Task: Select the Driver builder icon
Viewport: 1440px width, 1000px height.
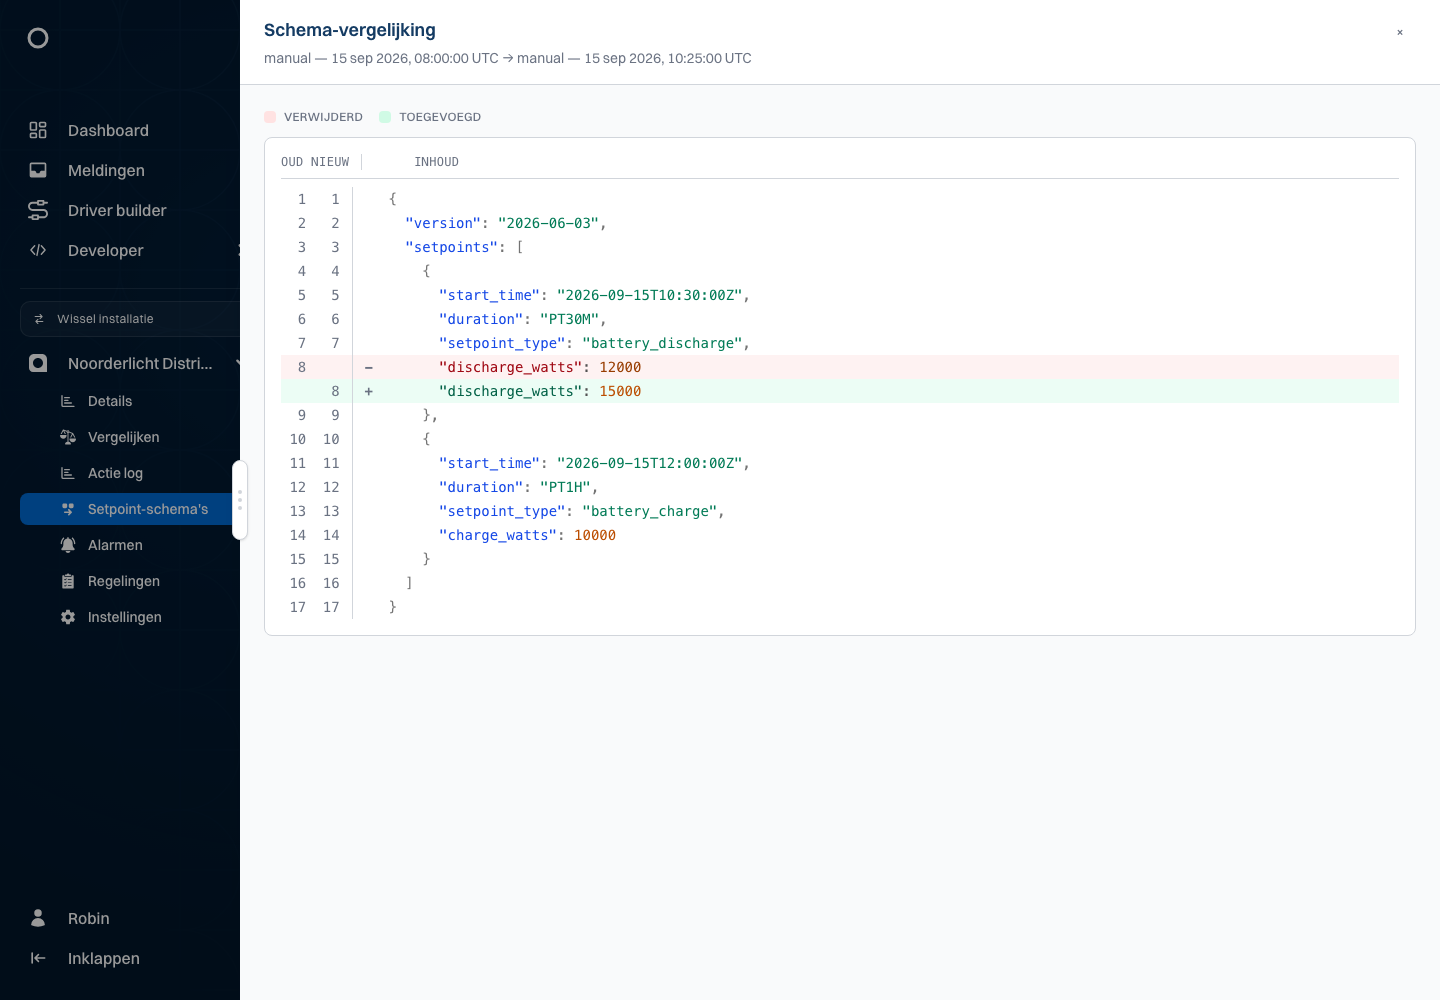Action: tap(38, 210)
